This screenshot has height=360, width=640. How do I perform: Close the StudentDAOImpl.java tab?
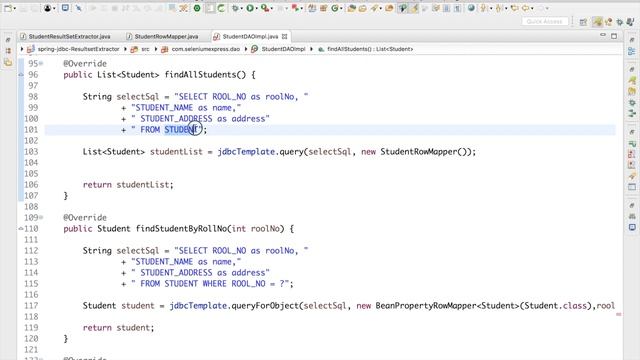point(284,36)
